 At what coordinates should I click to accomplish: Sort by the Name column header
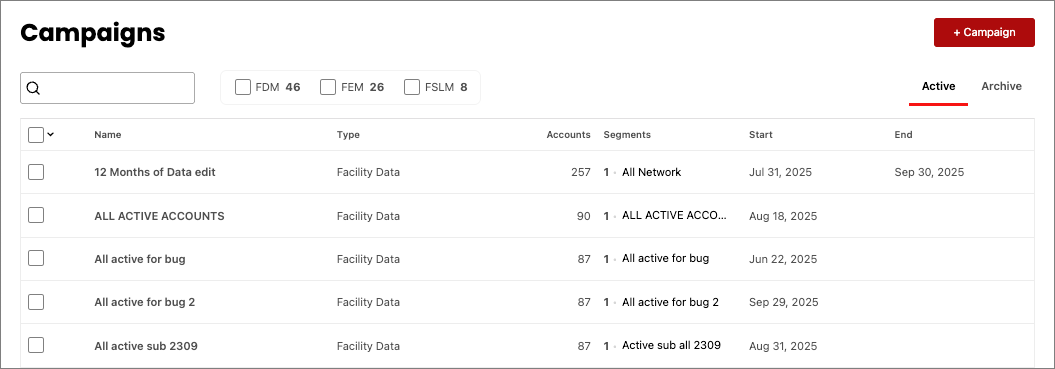(108, 135)
